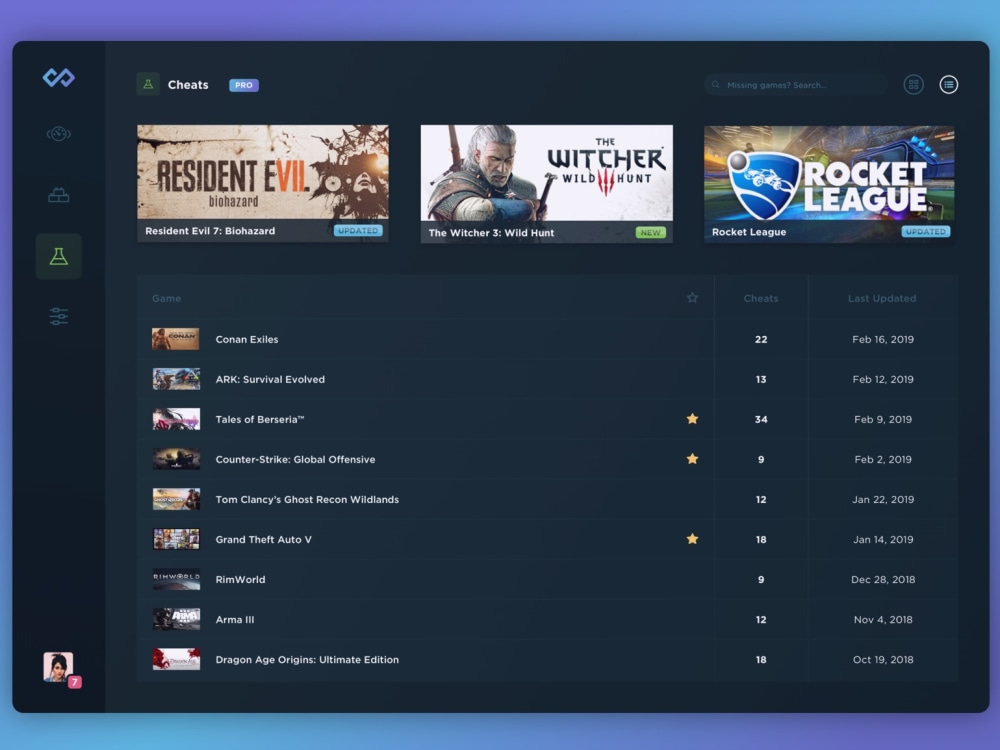This screenshot has width=1000, height=750.
Task: Click NEW badge on Witcher card
Action: coord(651,233)
